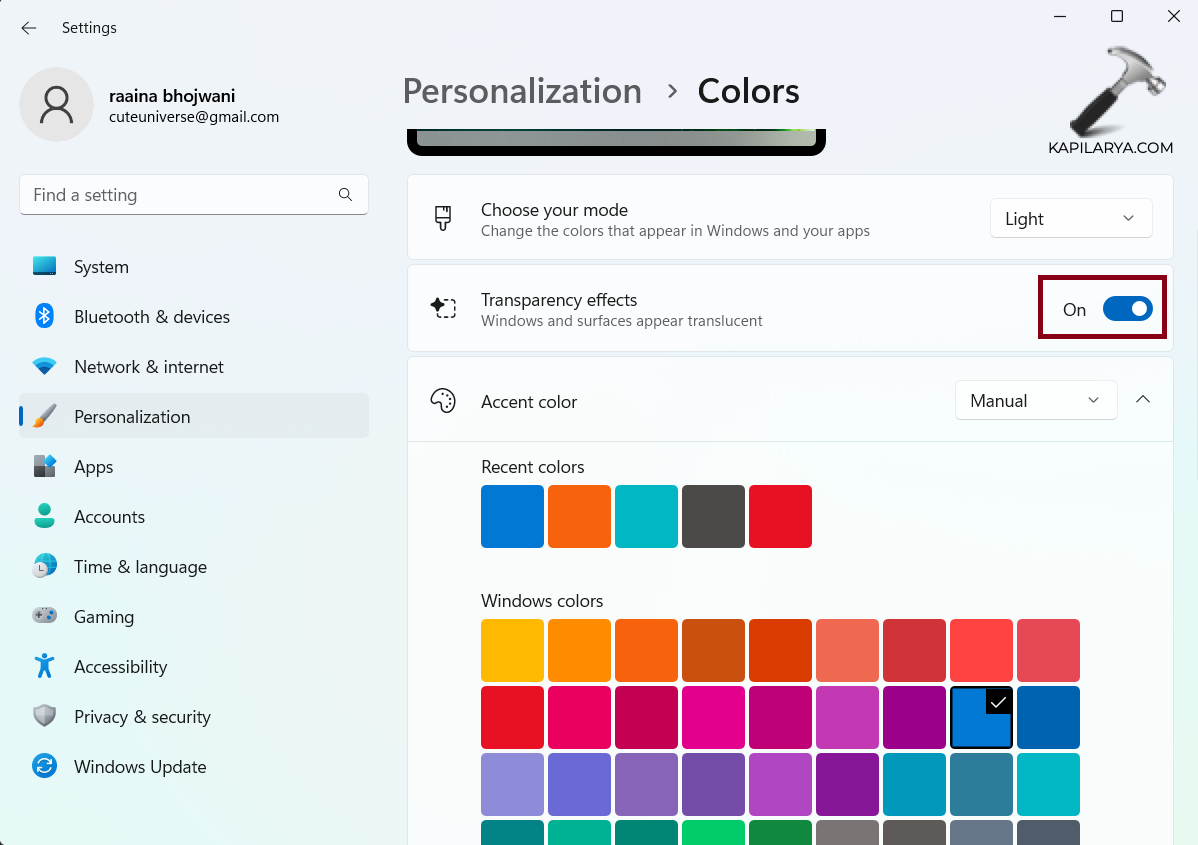1198x845 pixels.
Task: Open the Accent color Manual dropdown
Action: click(1035, 401)
